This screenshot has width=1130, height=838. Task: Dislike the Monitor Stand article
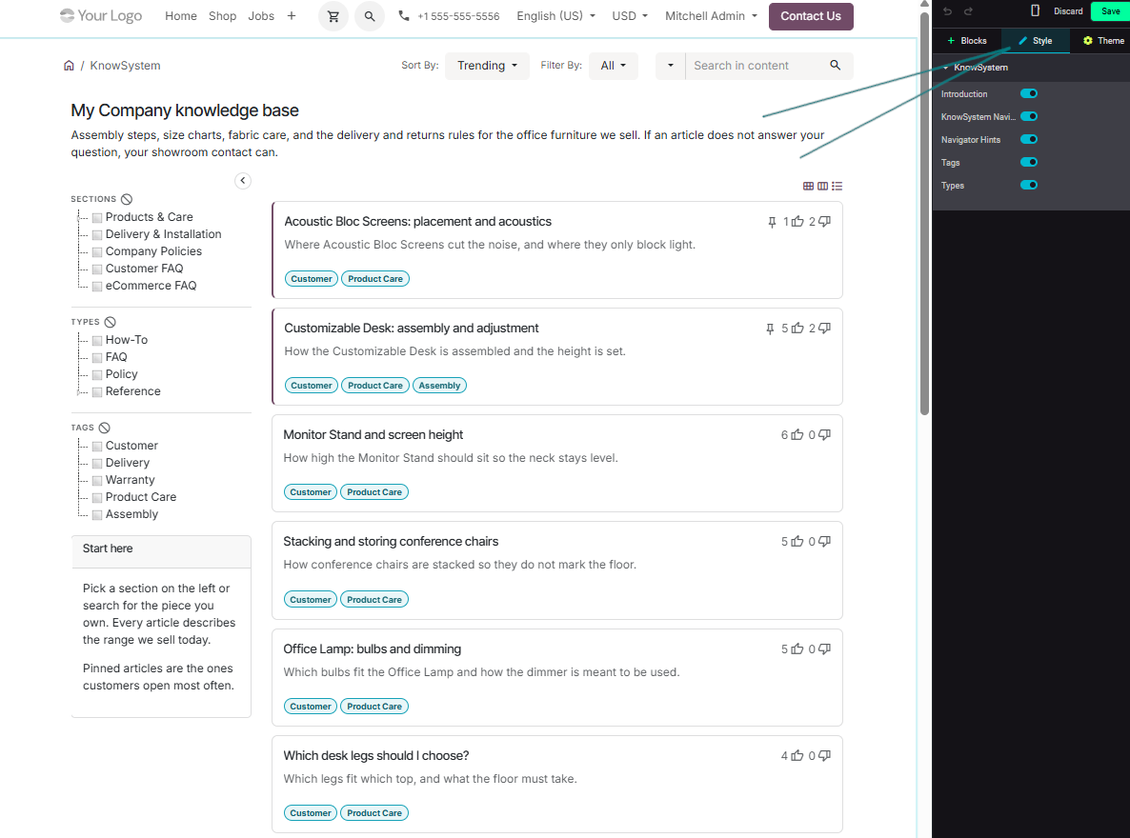pyautogui.click(x=824, y=434)
